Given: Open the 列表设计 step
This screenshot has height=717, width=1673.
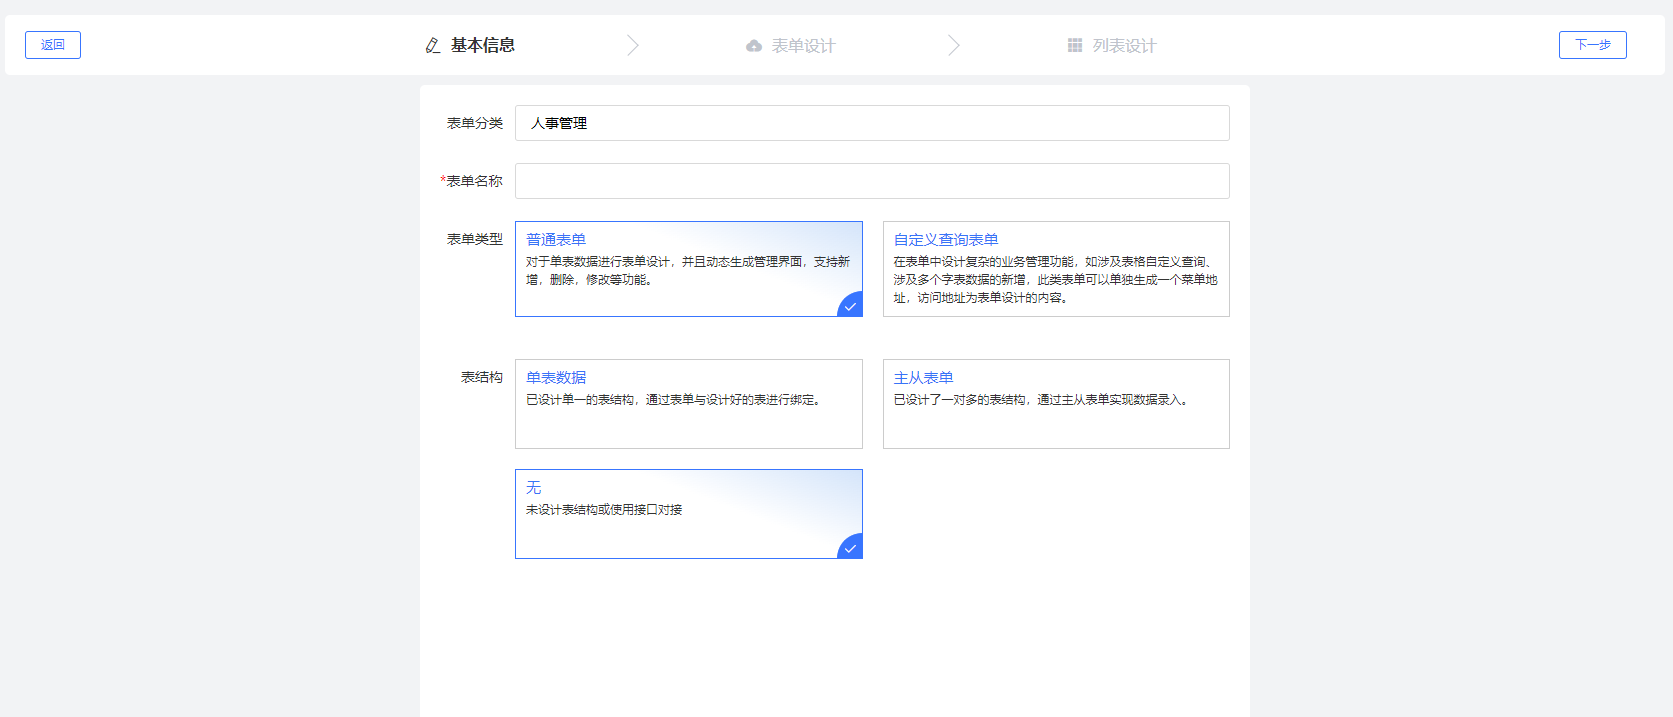Looking at the screenshot, I should click(1124, 46).
